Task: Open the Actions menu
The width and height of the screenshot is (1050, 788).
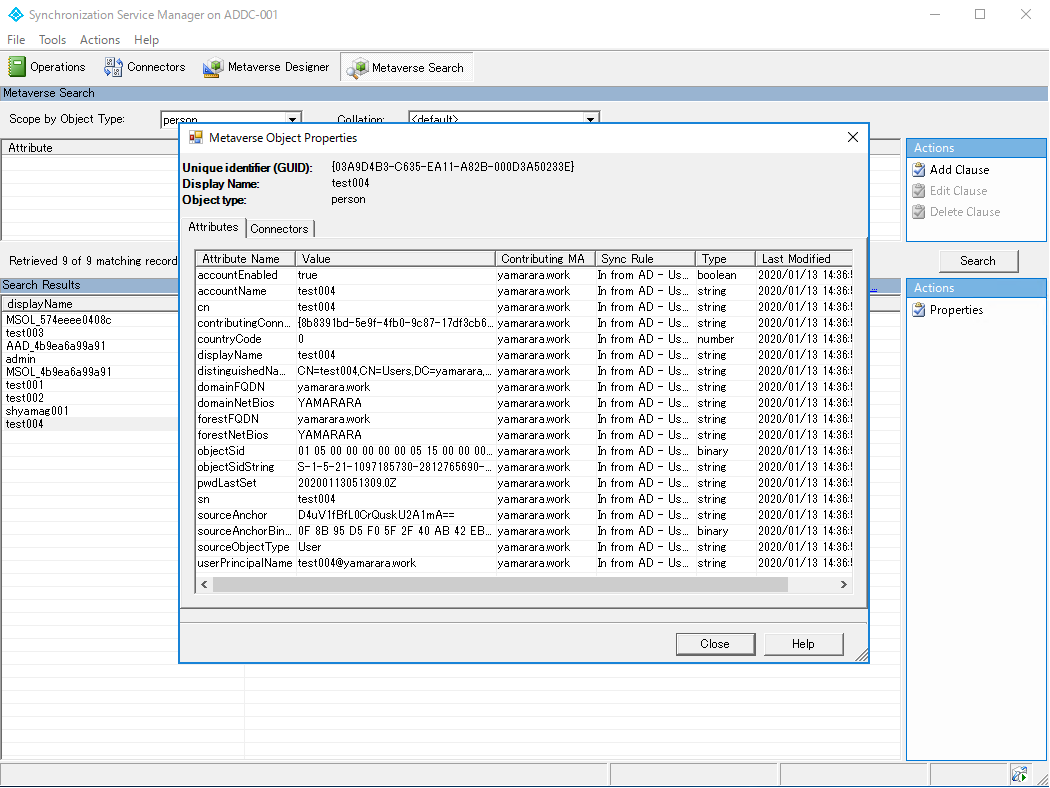Action: pos(99,39)
